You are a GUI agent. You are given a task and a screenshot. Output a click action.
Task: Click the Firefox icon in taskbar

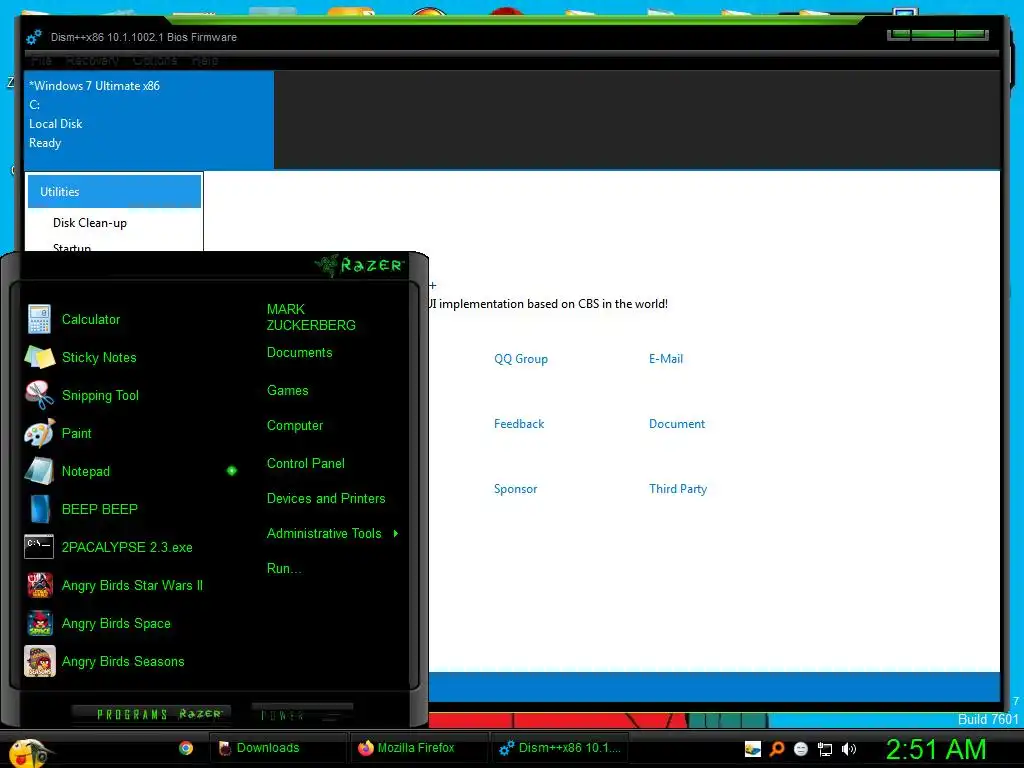click(365, 748)
